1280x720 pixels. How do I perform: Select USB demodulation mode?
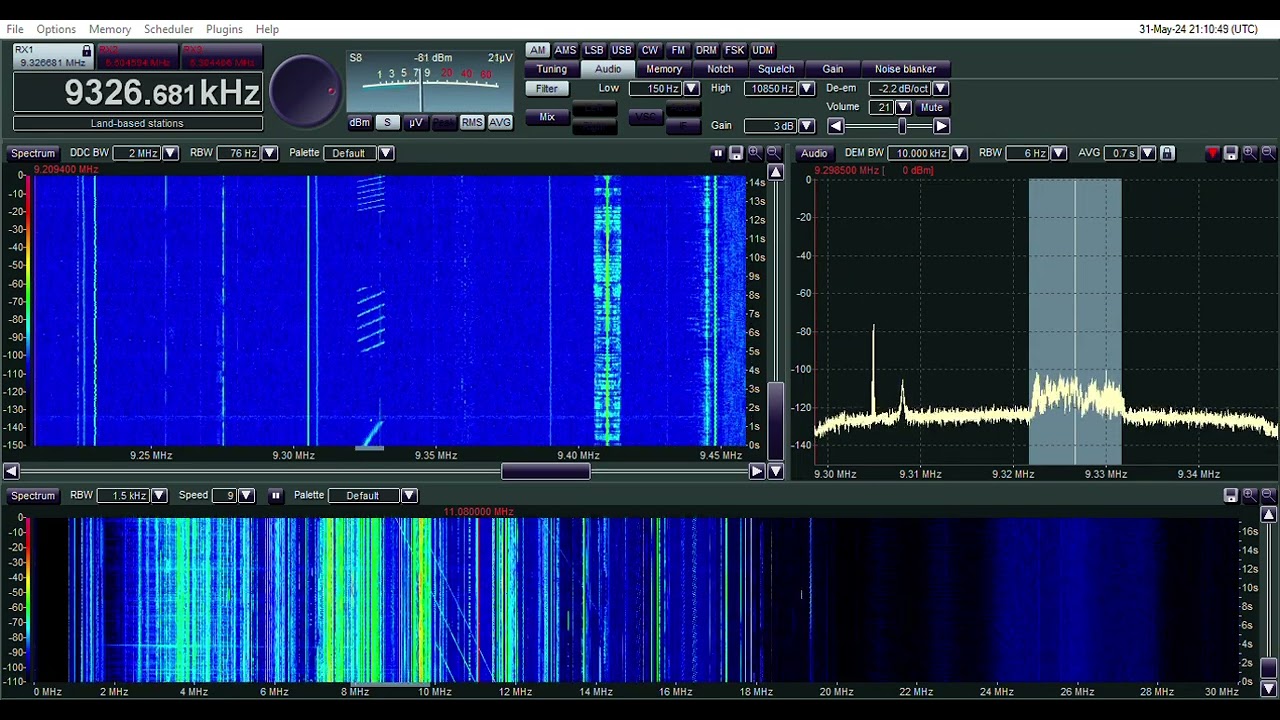[622, 50]
